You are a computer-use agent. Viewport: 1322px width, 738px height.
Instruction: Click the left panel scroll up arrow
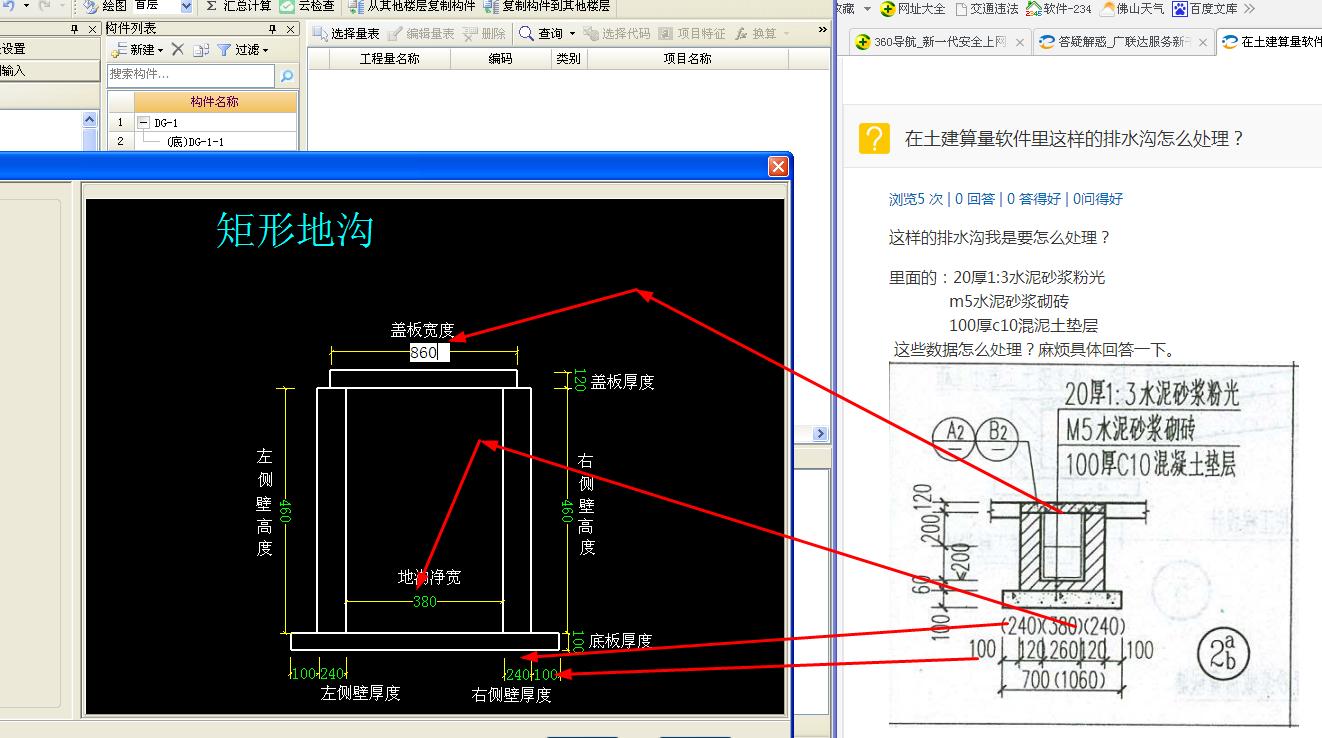coord(90,119)
